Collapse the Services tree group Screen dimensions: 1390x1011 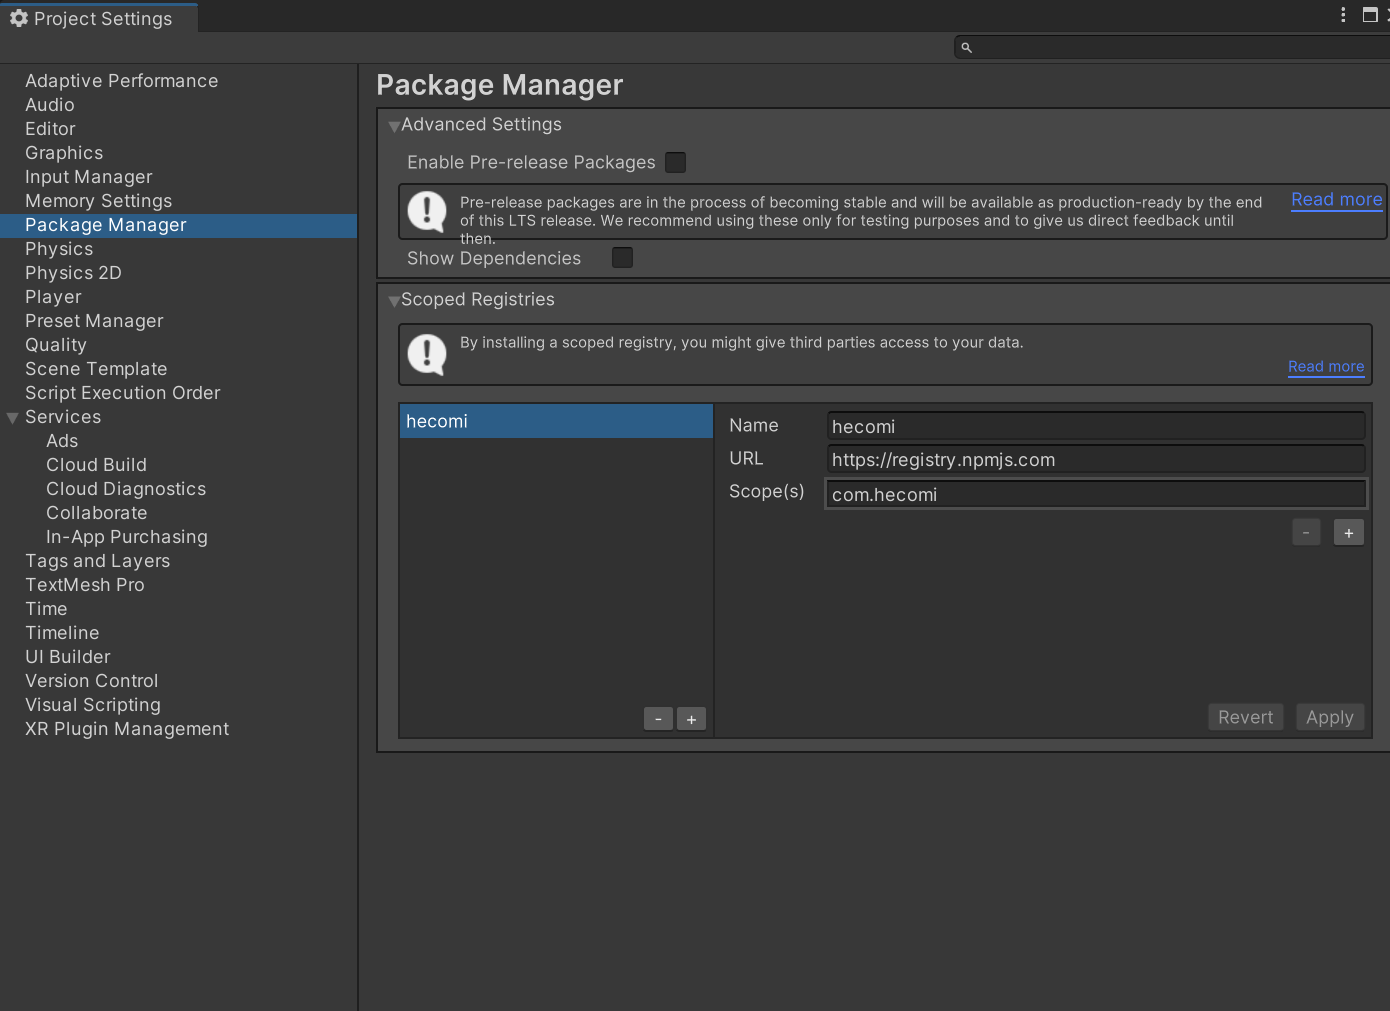tap(13, 418)
